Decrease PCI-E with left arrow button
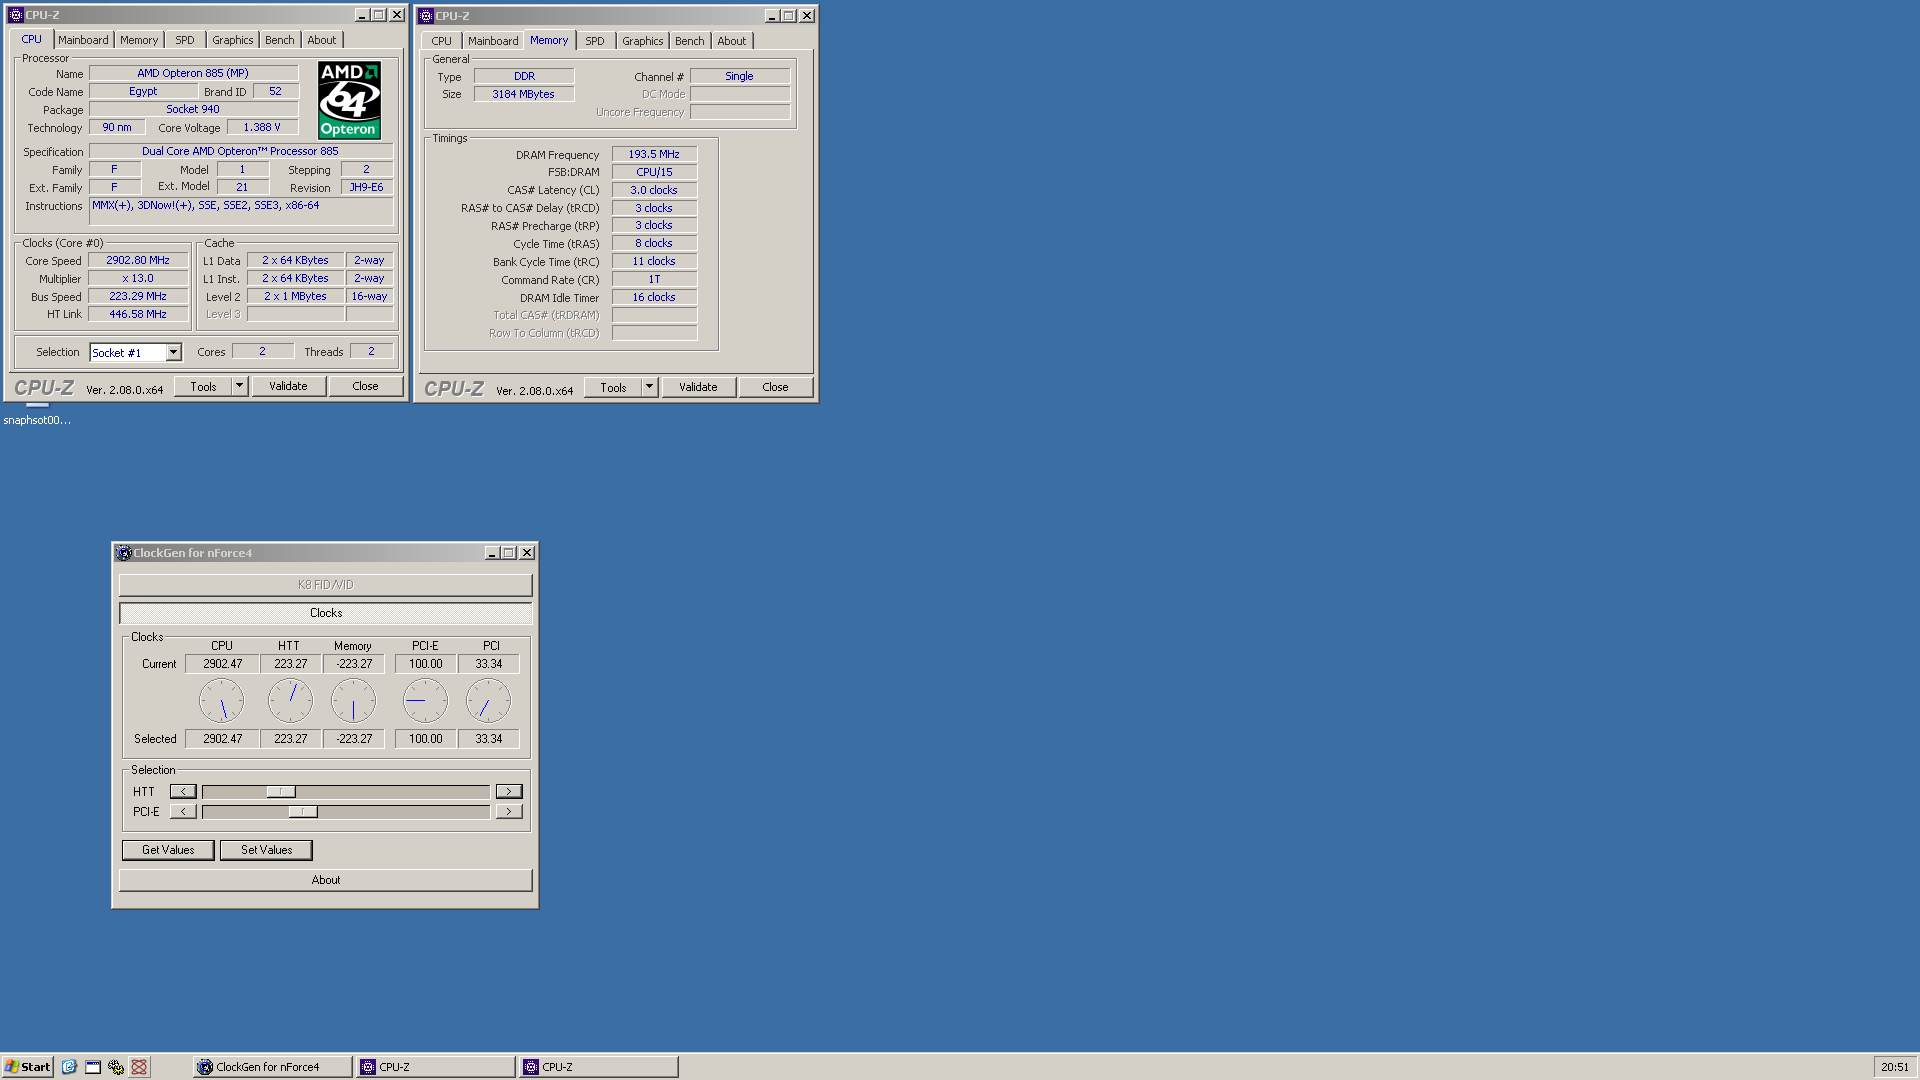 click(183, 811)
